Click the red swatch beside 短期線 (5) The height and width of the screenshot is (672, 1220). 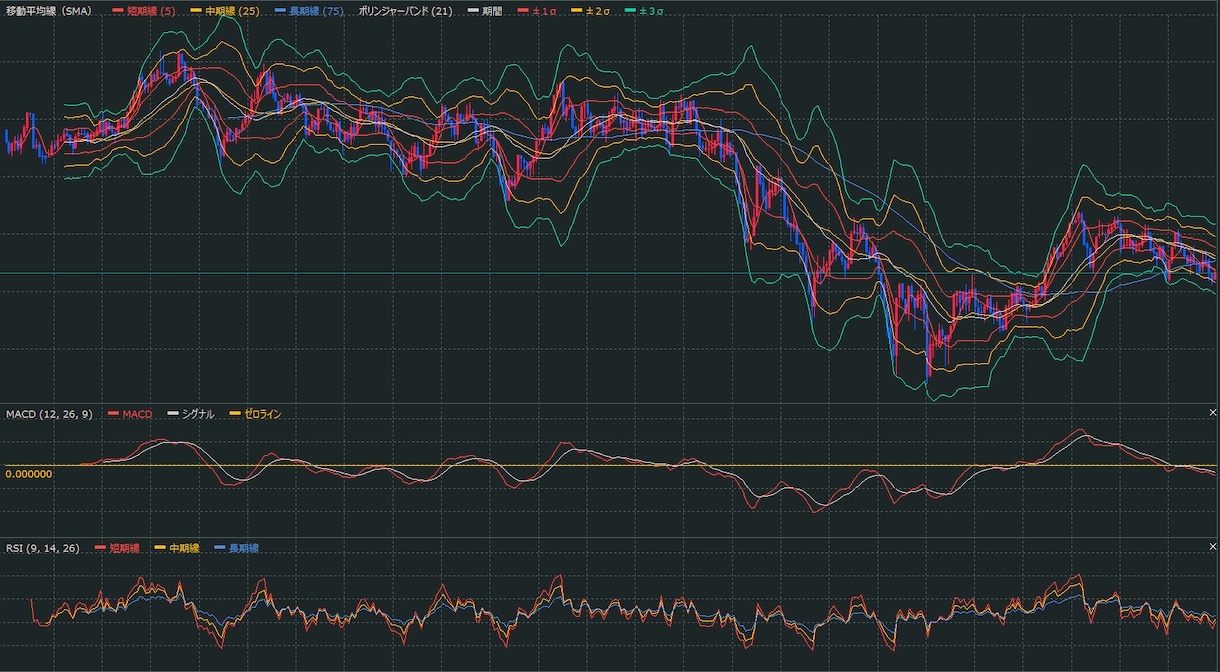[118, 11]
